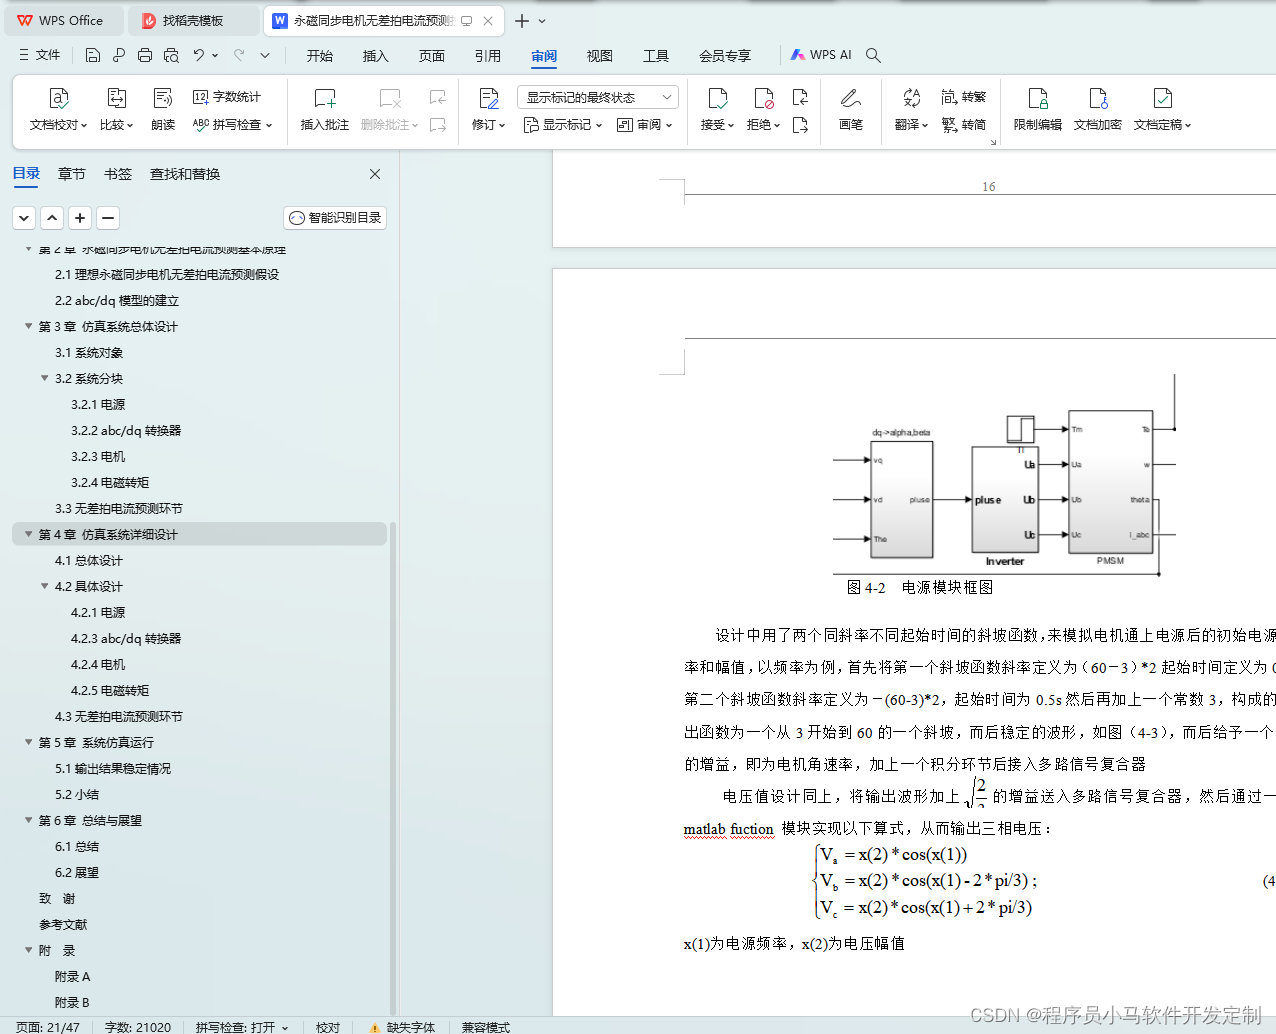Open 限制编辑 restrict editing
The image size is (1276, 1034).
click(x=1038, y=109)
